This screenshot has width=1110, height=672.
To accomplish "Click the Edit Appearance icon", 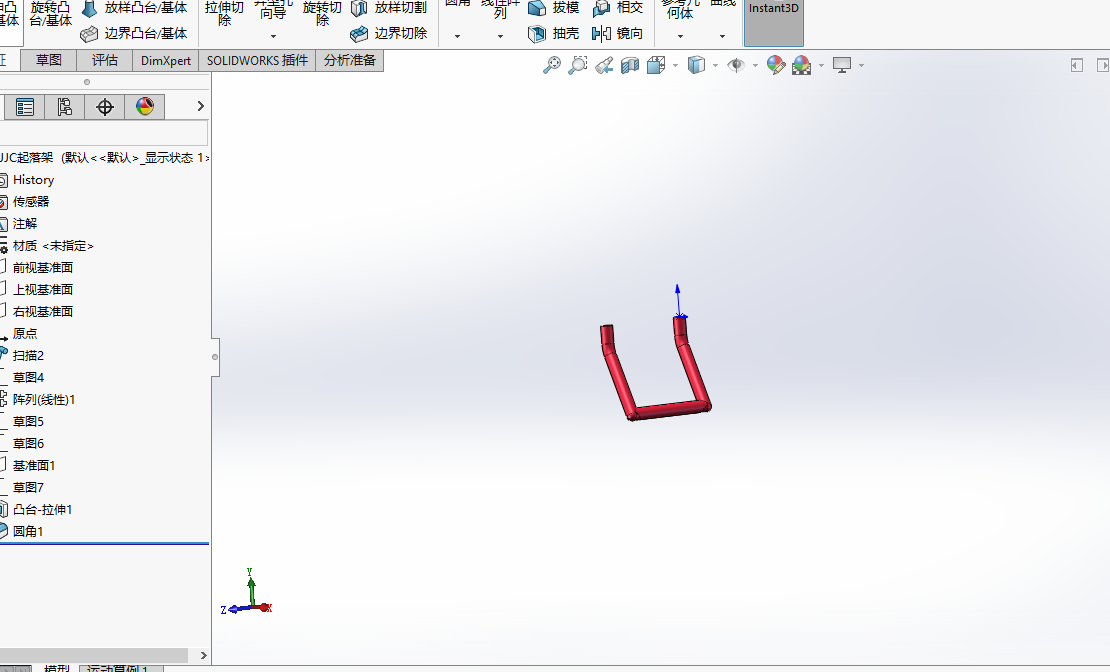I will pyautogui.click(x=776, y=65).
